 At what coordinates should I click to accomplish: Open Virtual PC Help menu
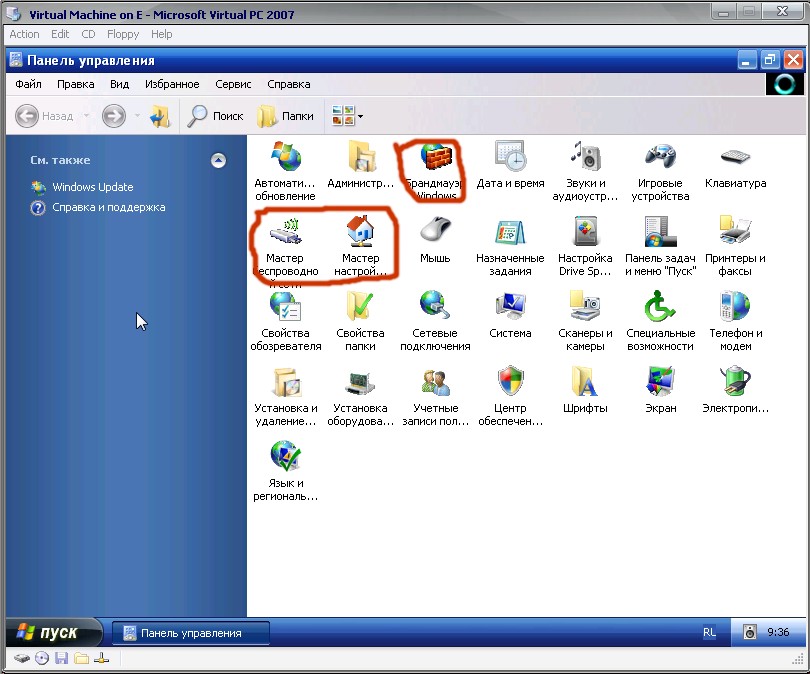click(x=162, y=34)
